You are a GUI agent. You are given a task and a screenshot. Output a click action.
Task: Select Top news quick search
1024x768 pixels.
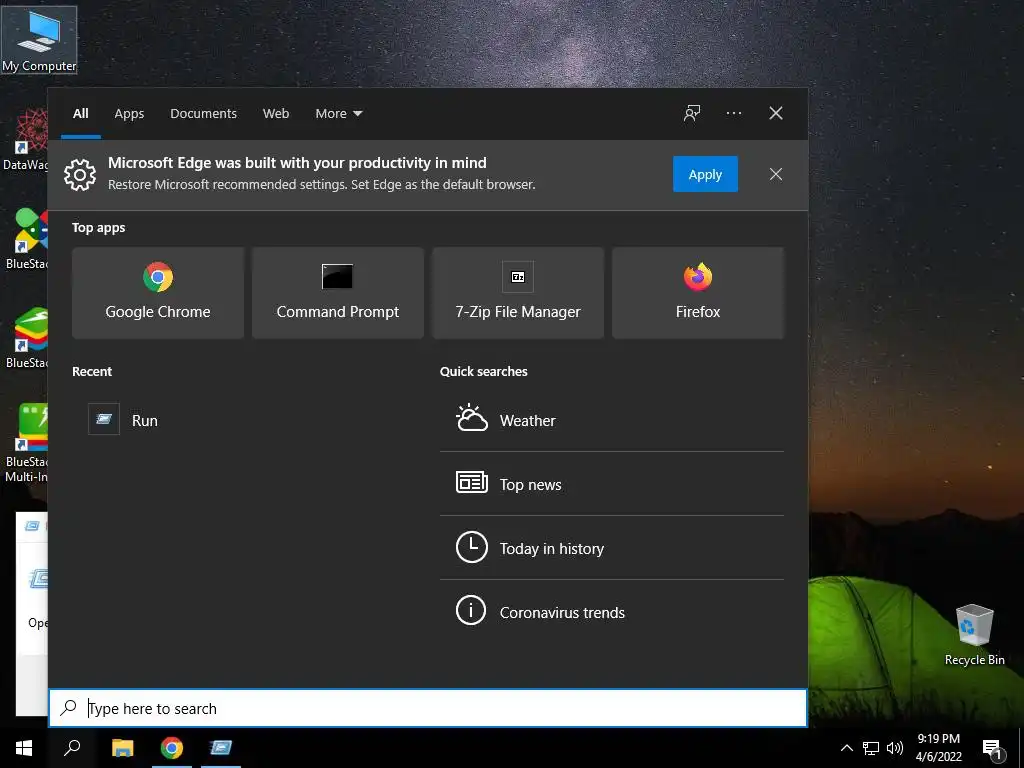(611, 484)
